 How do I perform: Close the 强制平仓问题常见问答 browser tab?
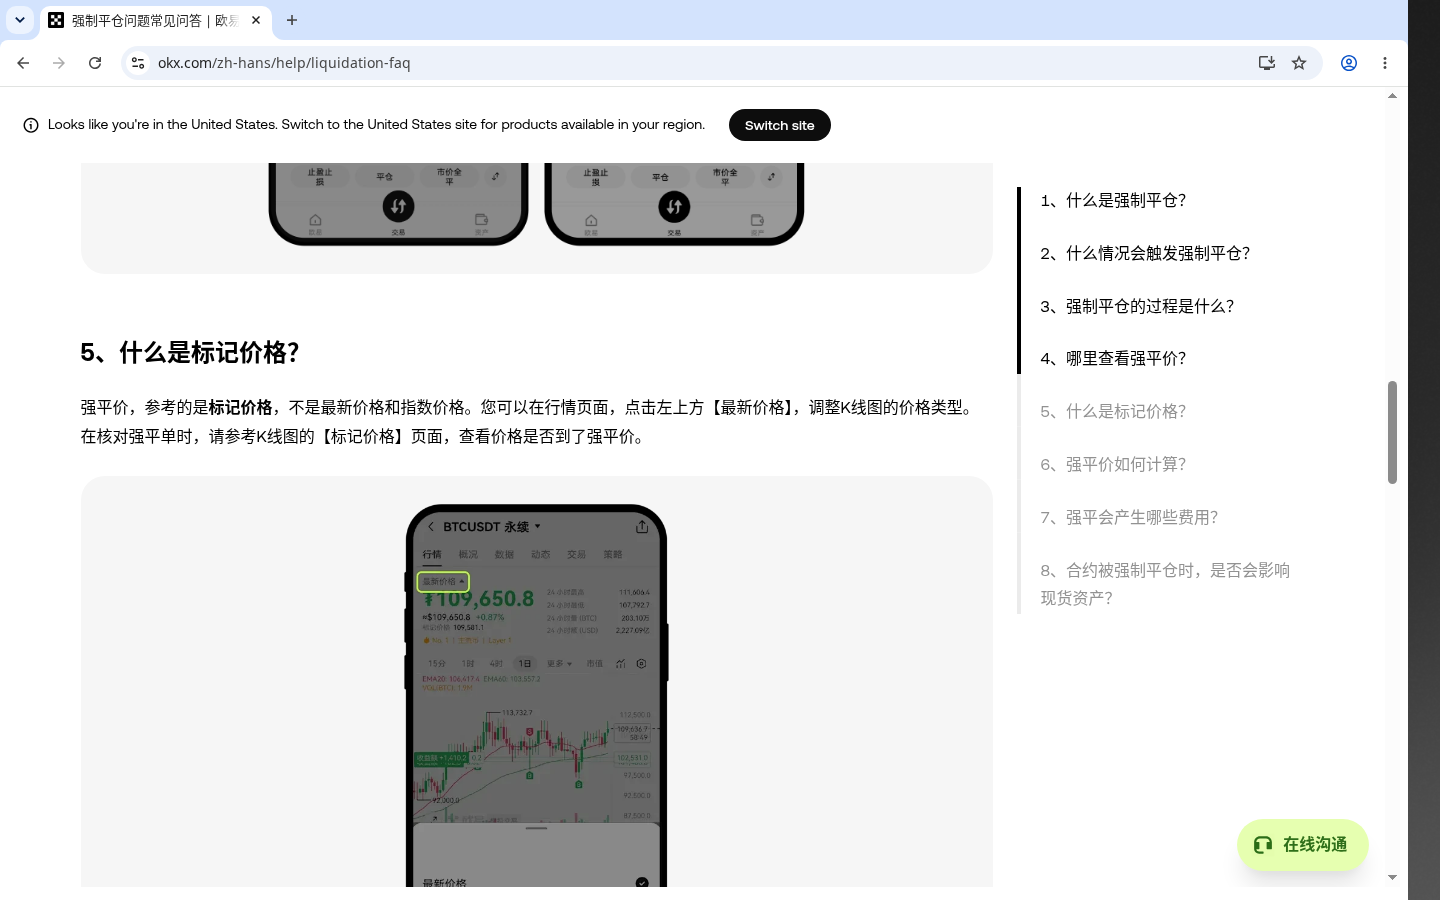[x=256, y=20]
